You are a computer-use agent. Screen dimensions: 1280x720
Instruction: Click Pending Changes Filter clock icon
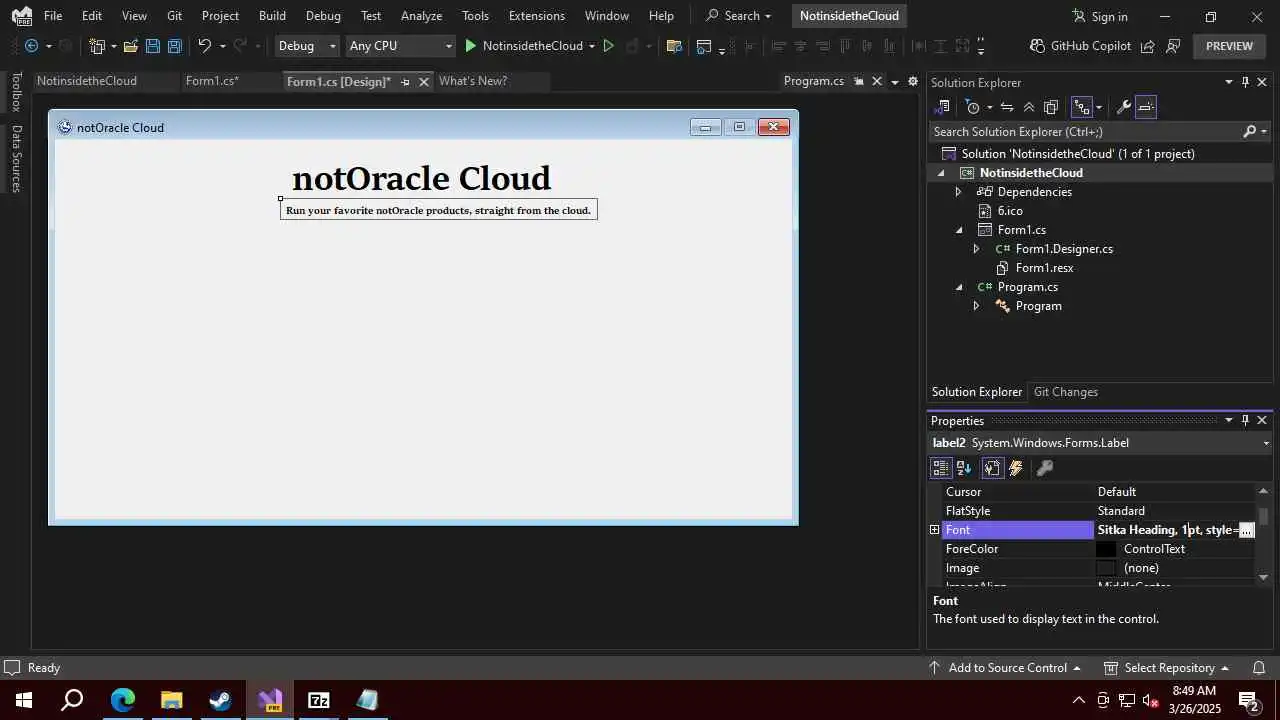pyautogui.click(x=972, y=107)
